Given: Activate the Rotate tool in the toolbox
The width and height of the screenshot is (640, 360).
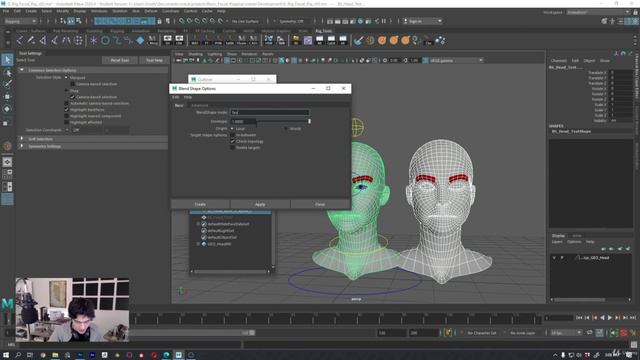Looking at the screenshot, I should [7, 109].
